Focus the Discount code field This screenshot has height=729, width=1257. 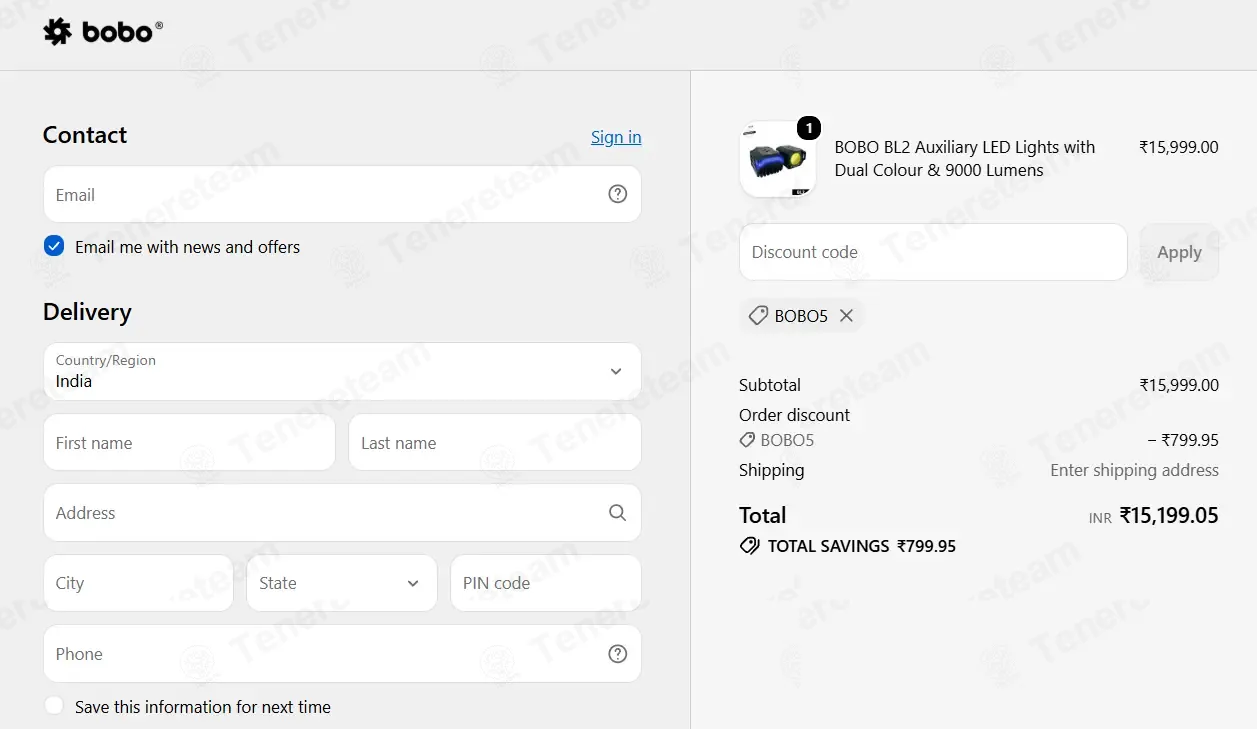click(x=933, y=252)
